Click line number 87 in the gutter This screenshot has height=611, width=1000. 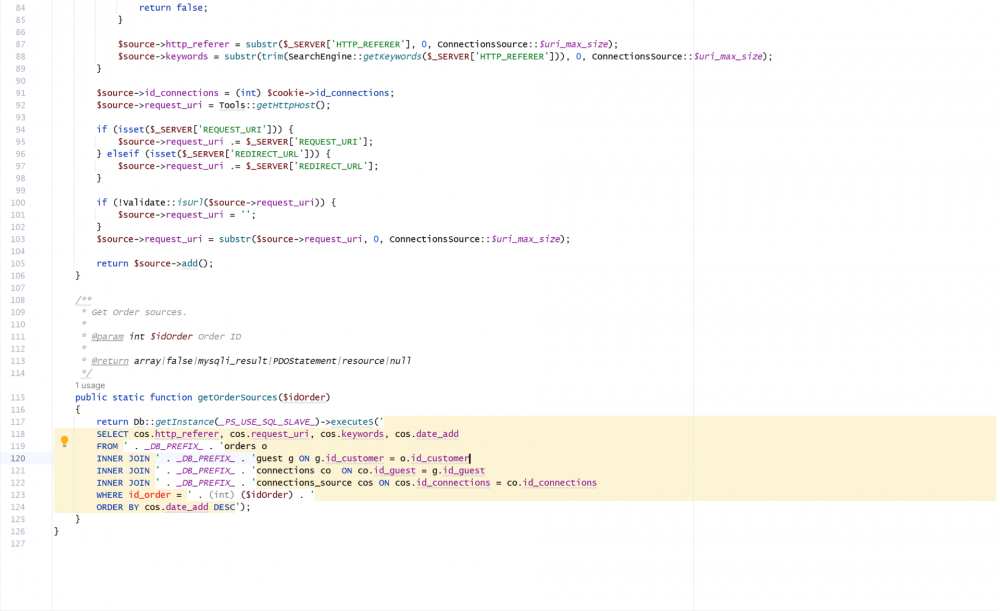pos(20,44)
